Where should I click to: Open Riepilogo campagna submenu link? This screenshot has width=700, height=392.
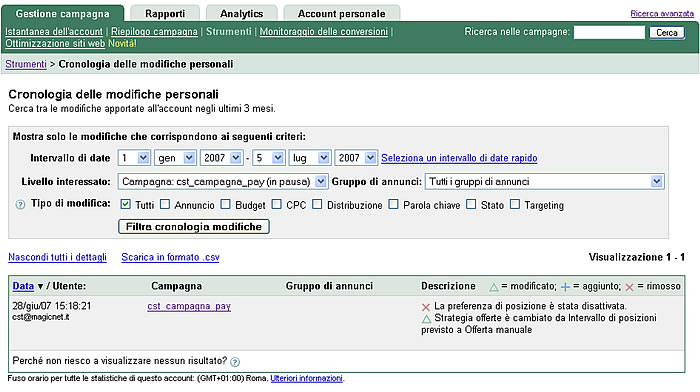click(x=154, y=32)
